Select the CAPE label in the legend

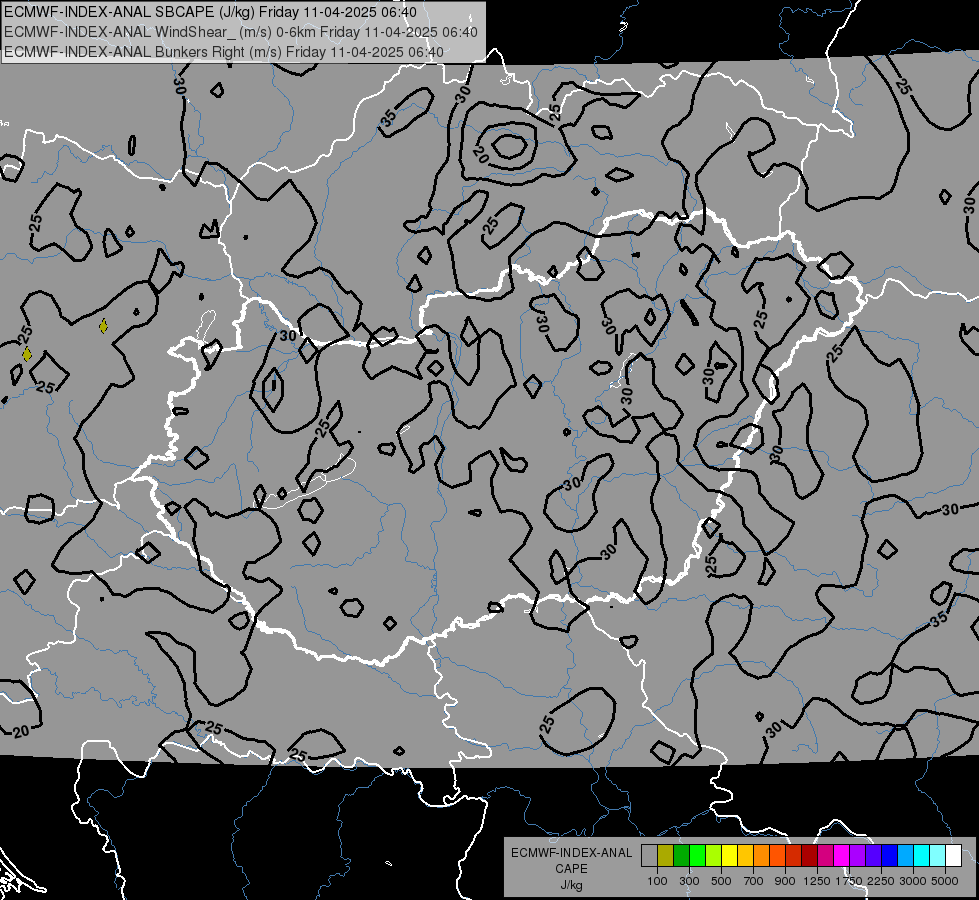(571, 868)
